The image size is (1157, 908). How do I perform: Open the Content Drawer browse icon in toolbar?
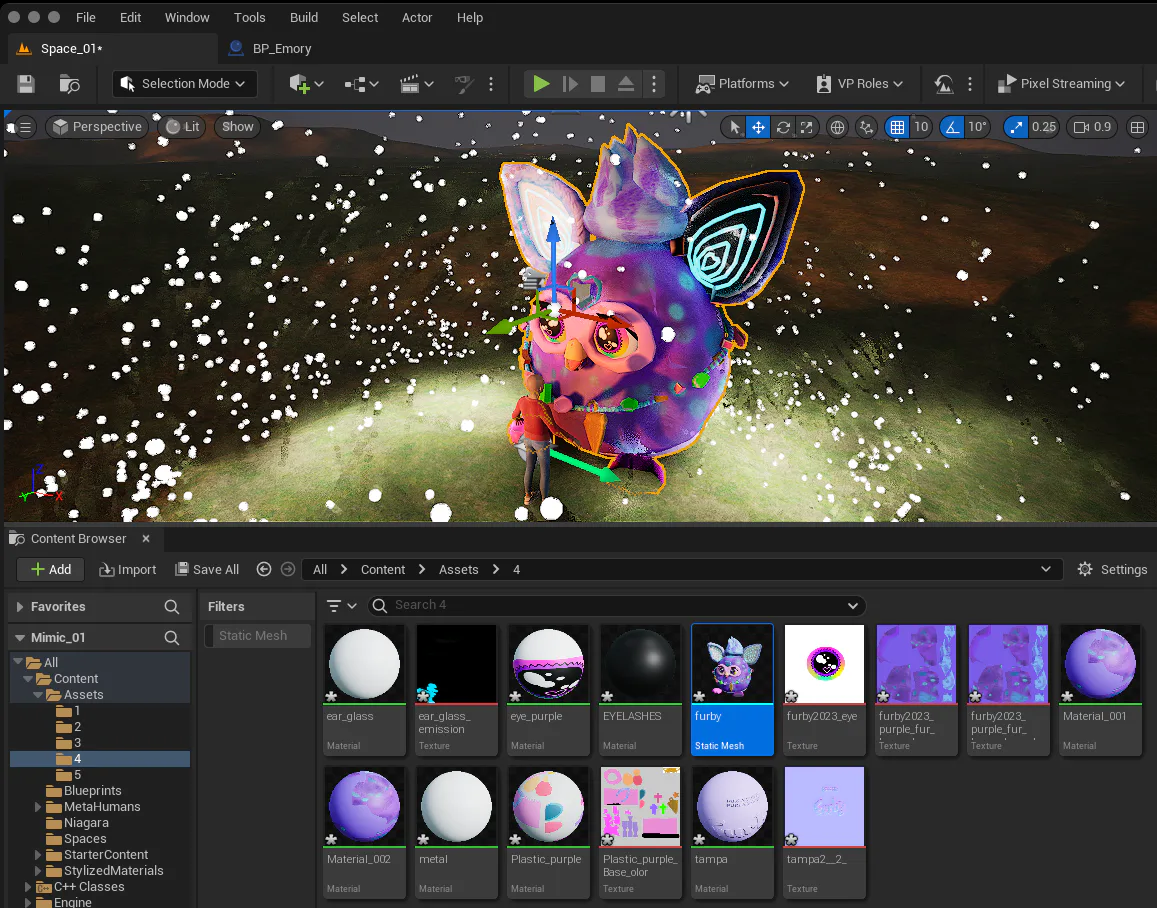(69, 84)
